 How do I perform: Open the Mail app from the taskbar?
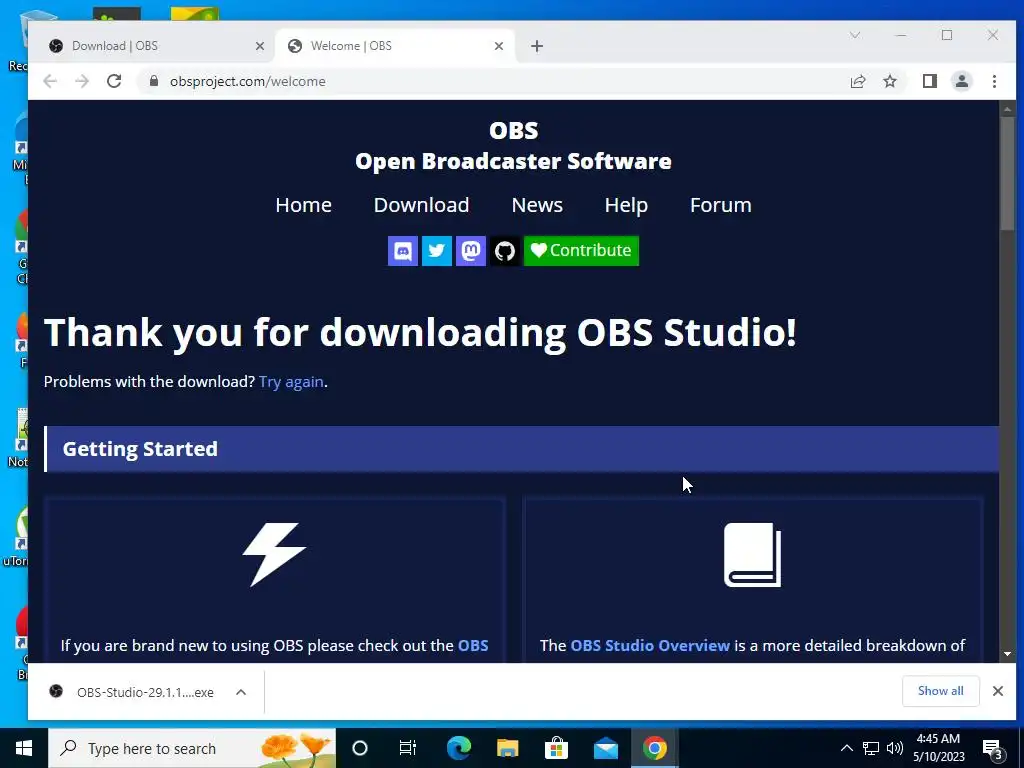(x=606, y=748)
